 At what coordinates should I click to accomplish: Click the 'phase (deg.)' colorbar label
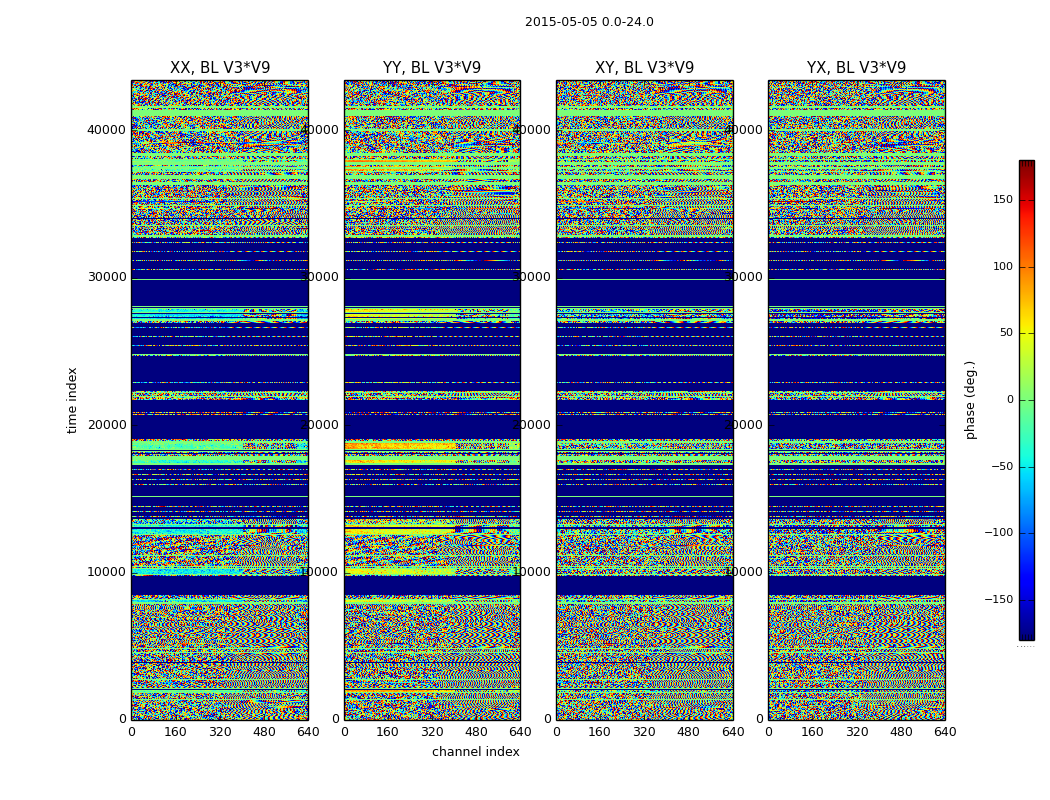(x=970, y=400)
